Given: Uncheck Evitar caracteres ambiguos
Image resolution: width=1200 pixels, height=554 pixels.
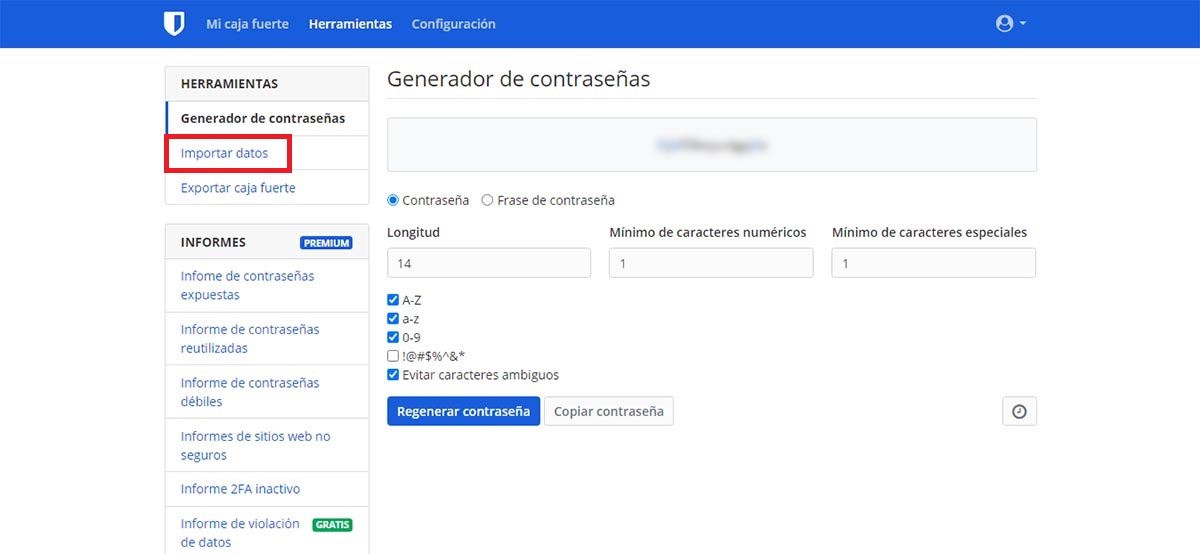Looking at the screenshot, I should 393,375.
